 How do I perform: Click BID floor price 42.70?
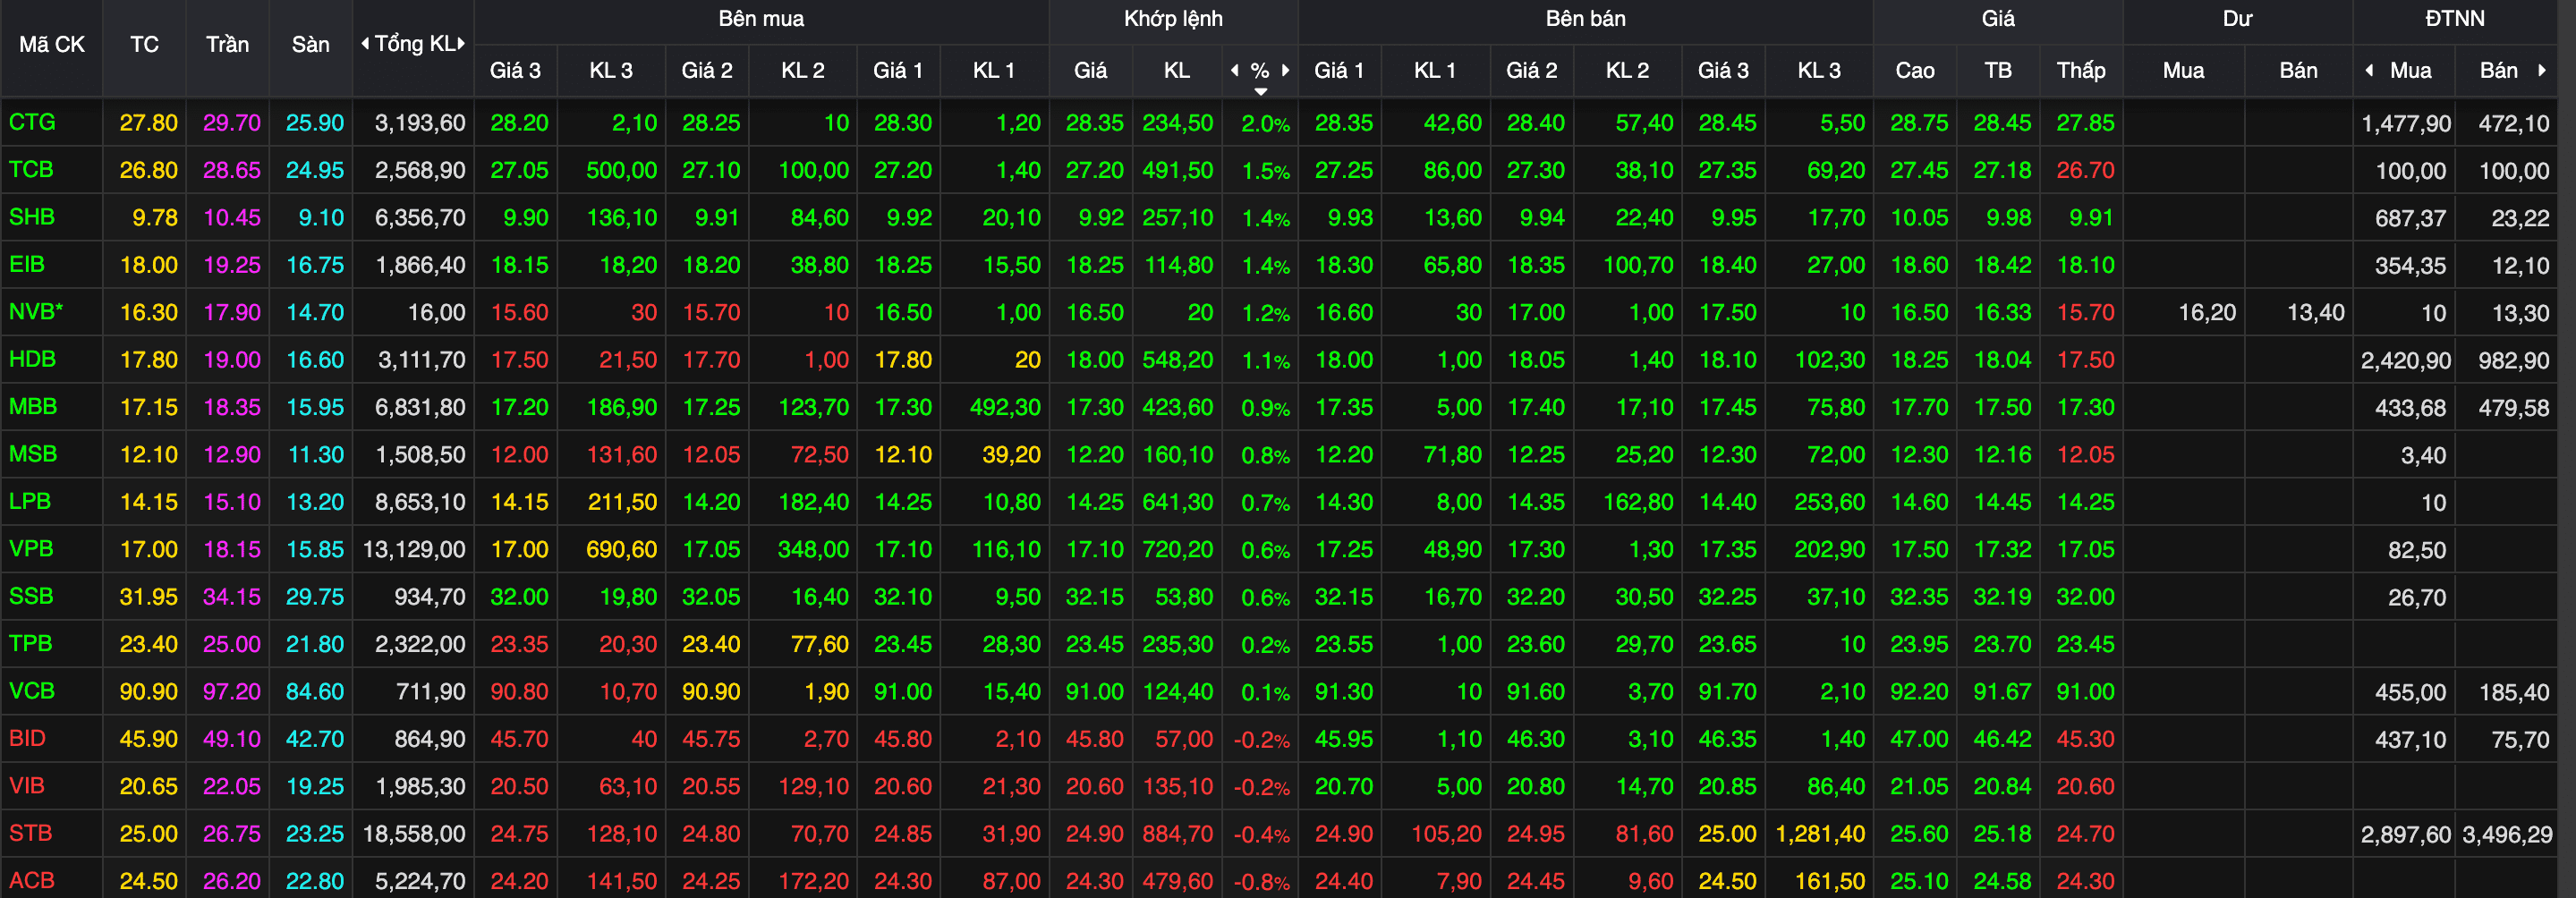[314, 739]
